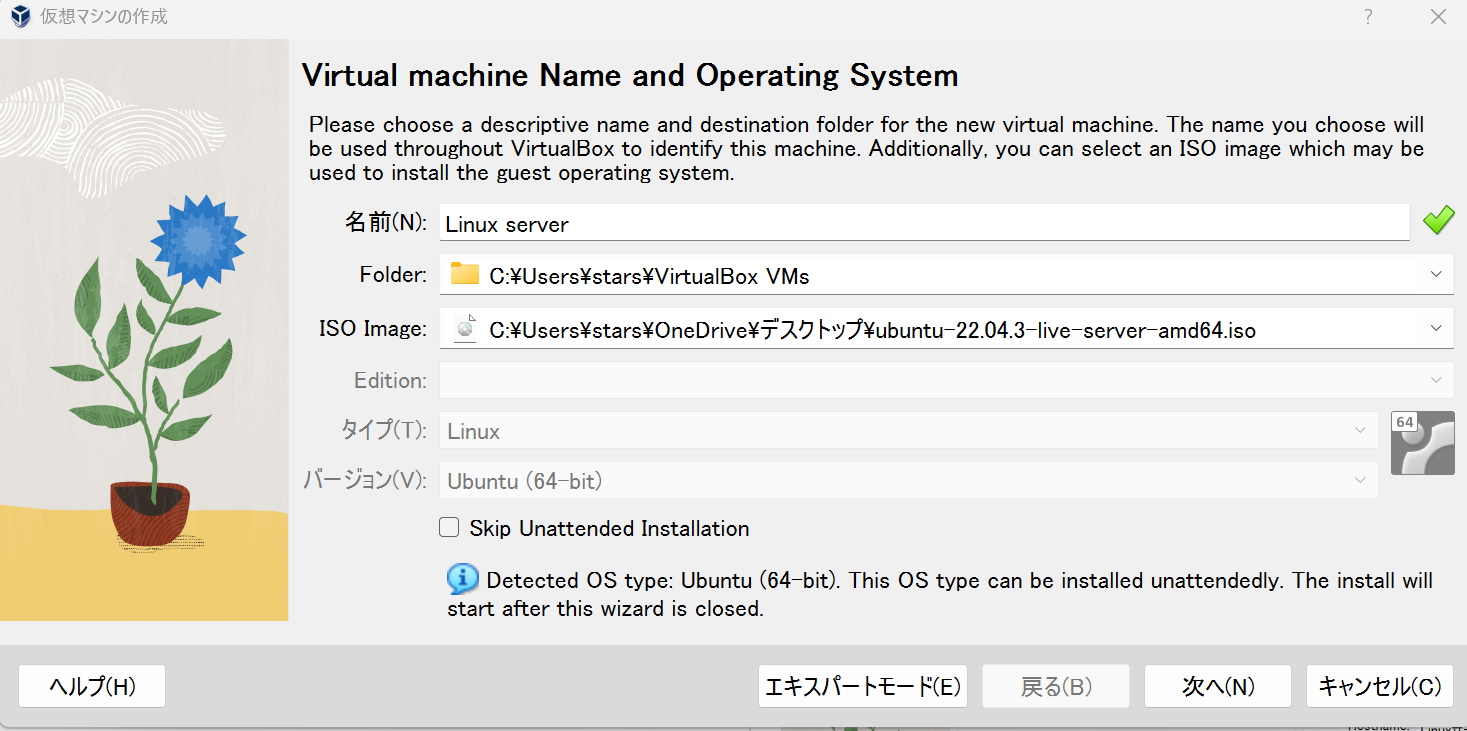Click the disc icon in the ISO Image field

(464, 328)
